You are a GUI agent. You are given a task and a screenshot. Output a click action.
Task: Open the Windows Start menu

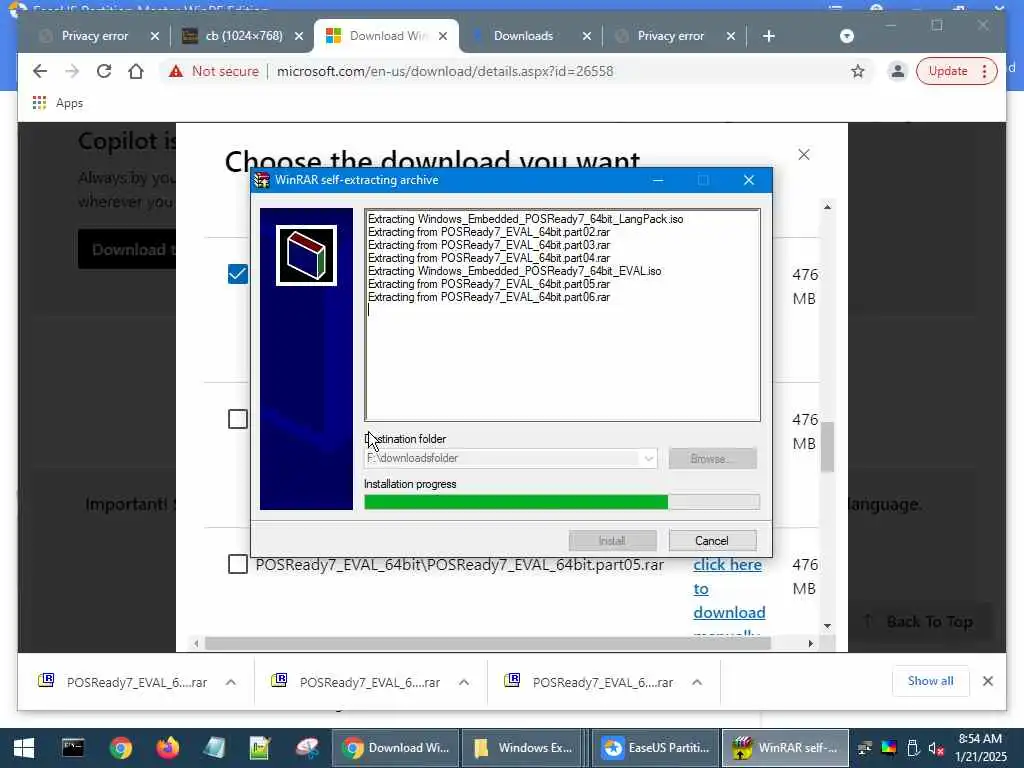point(24,748)
